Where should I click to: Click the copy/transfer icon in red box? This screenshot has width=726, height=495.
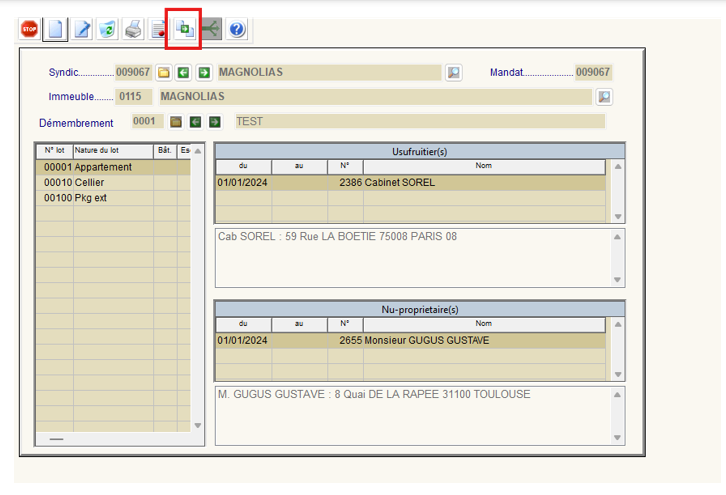point(185,29)
